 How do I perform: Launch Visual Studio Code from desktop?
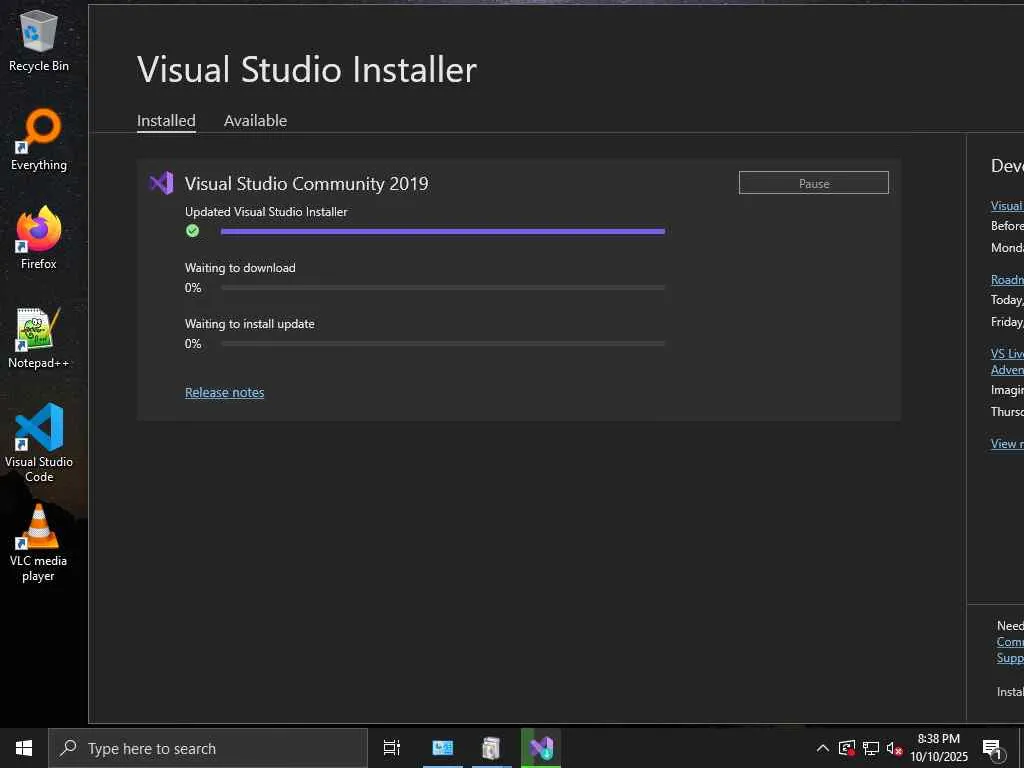click(x=39, y=443)
